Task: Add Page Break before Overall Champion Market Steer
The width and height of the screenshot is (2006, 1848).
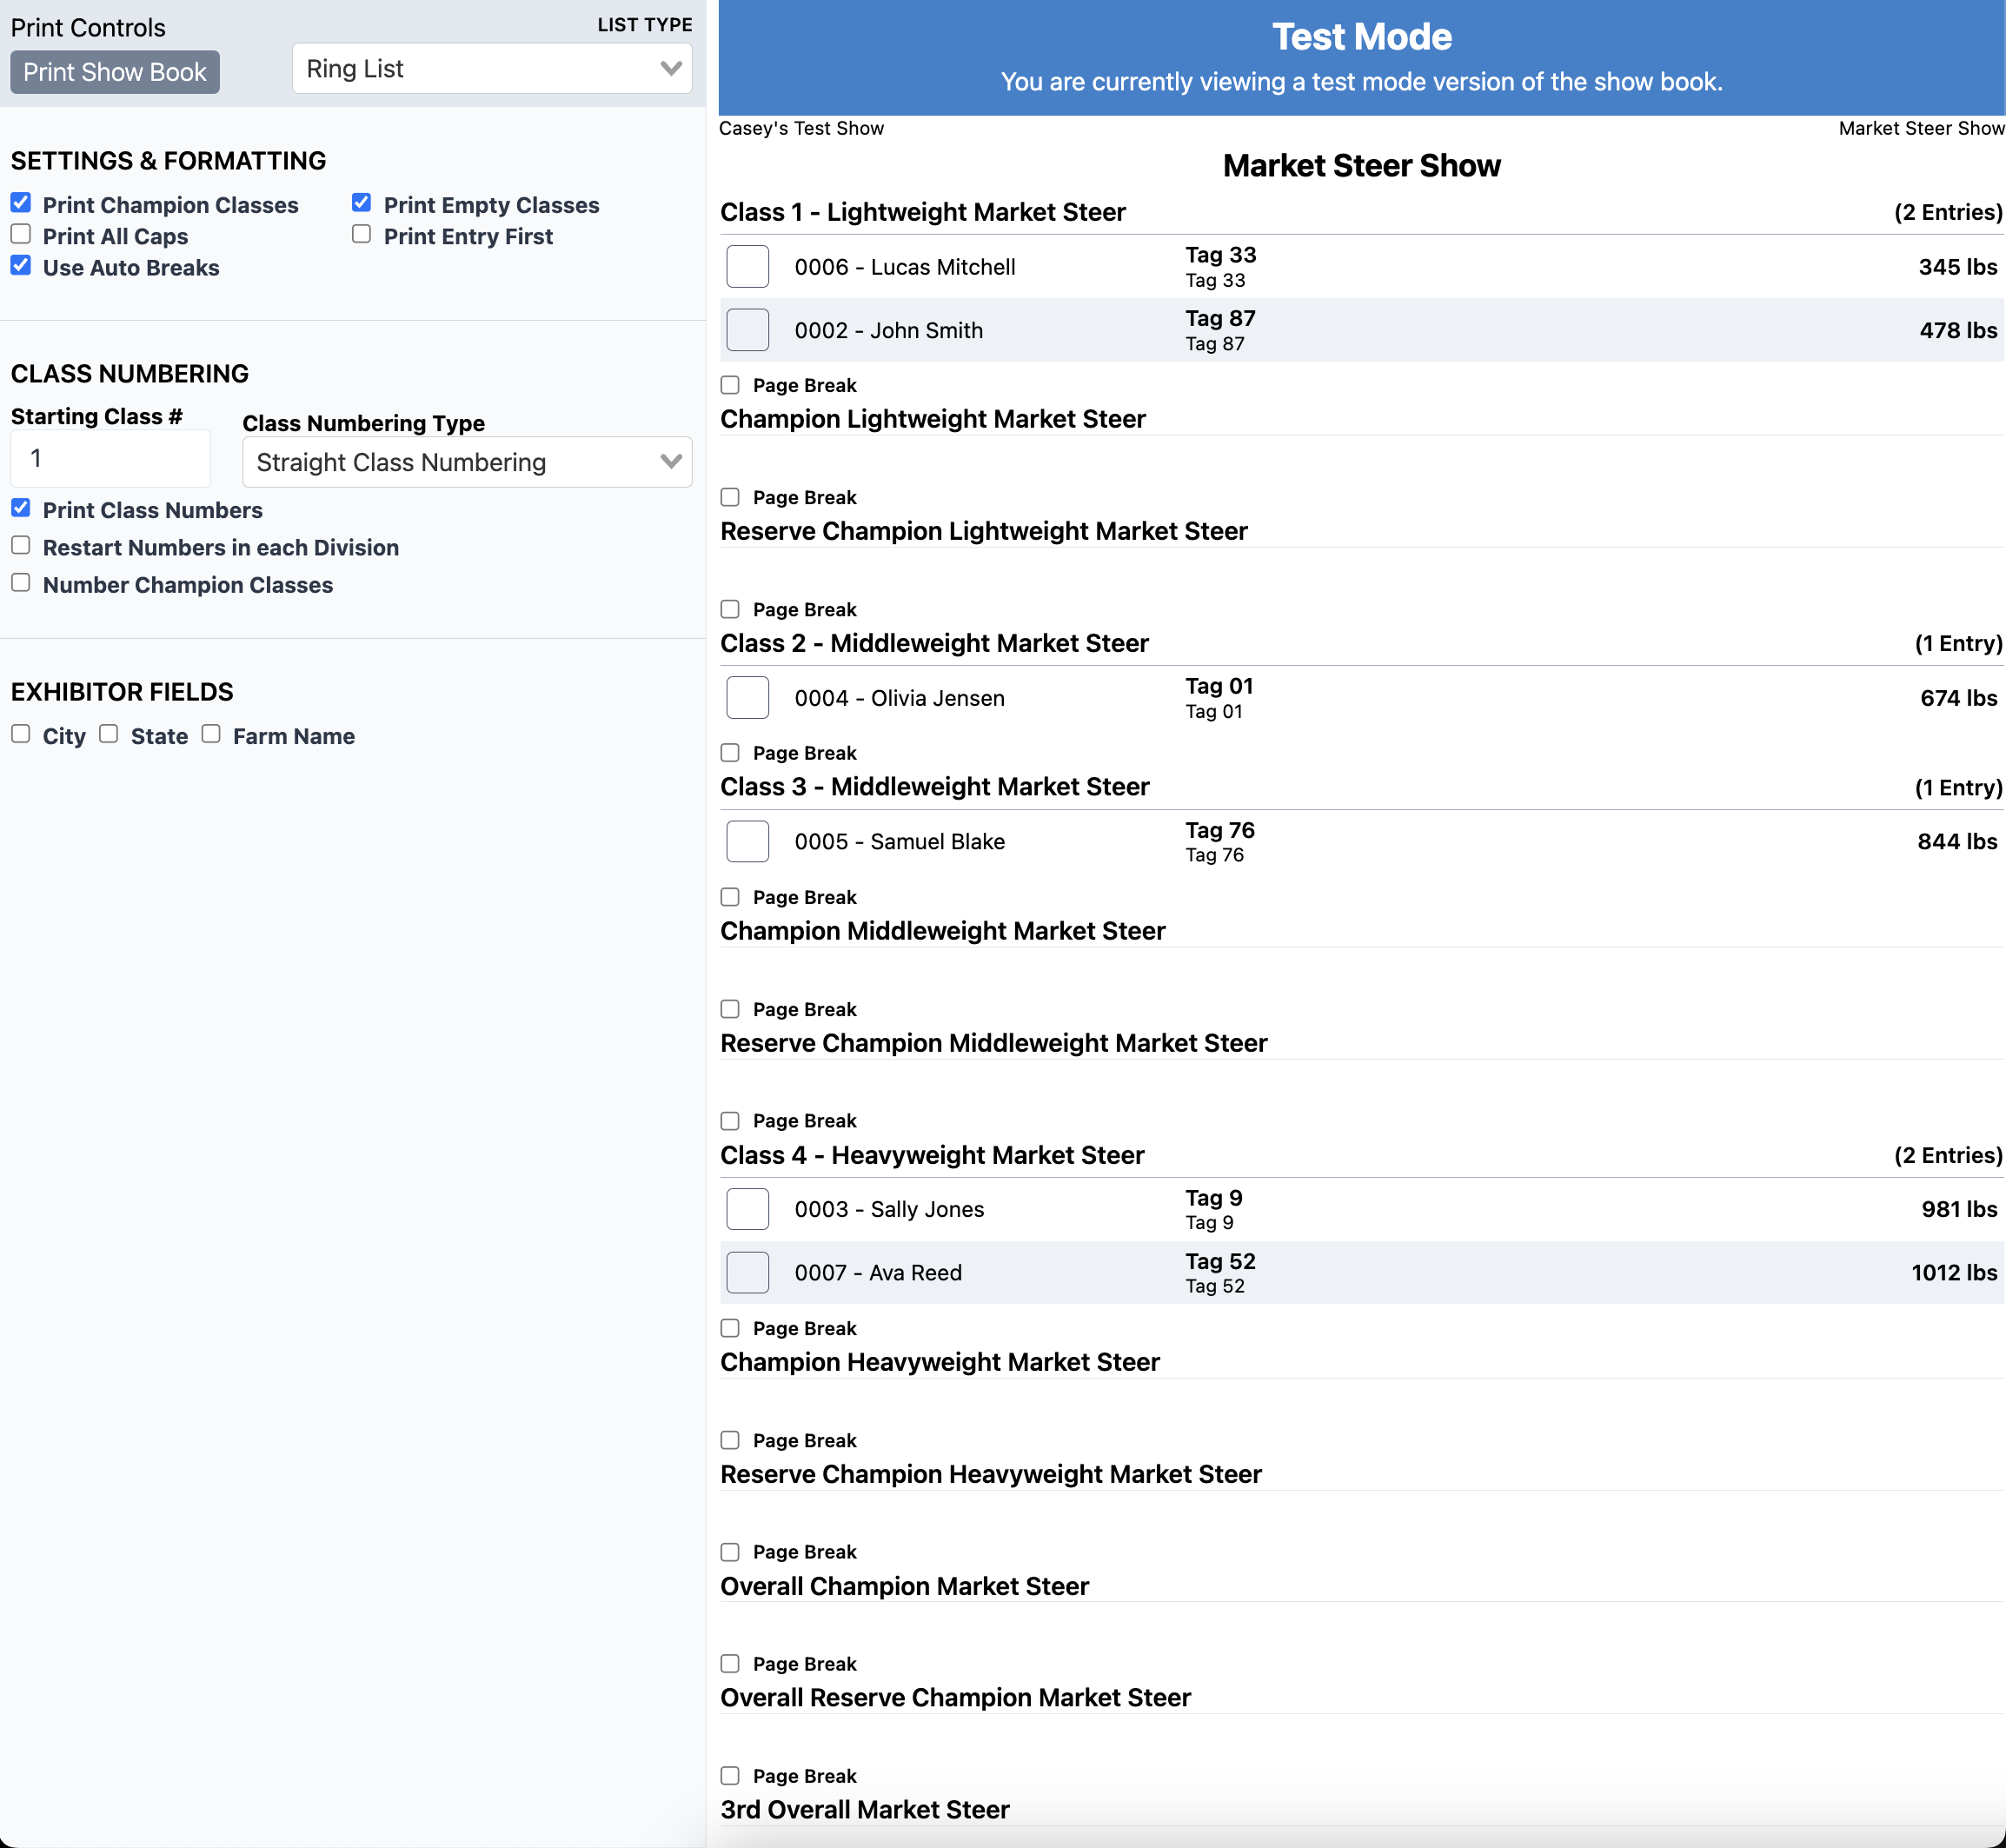Action: [x=730, y=1552]
